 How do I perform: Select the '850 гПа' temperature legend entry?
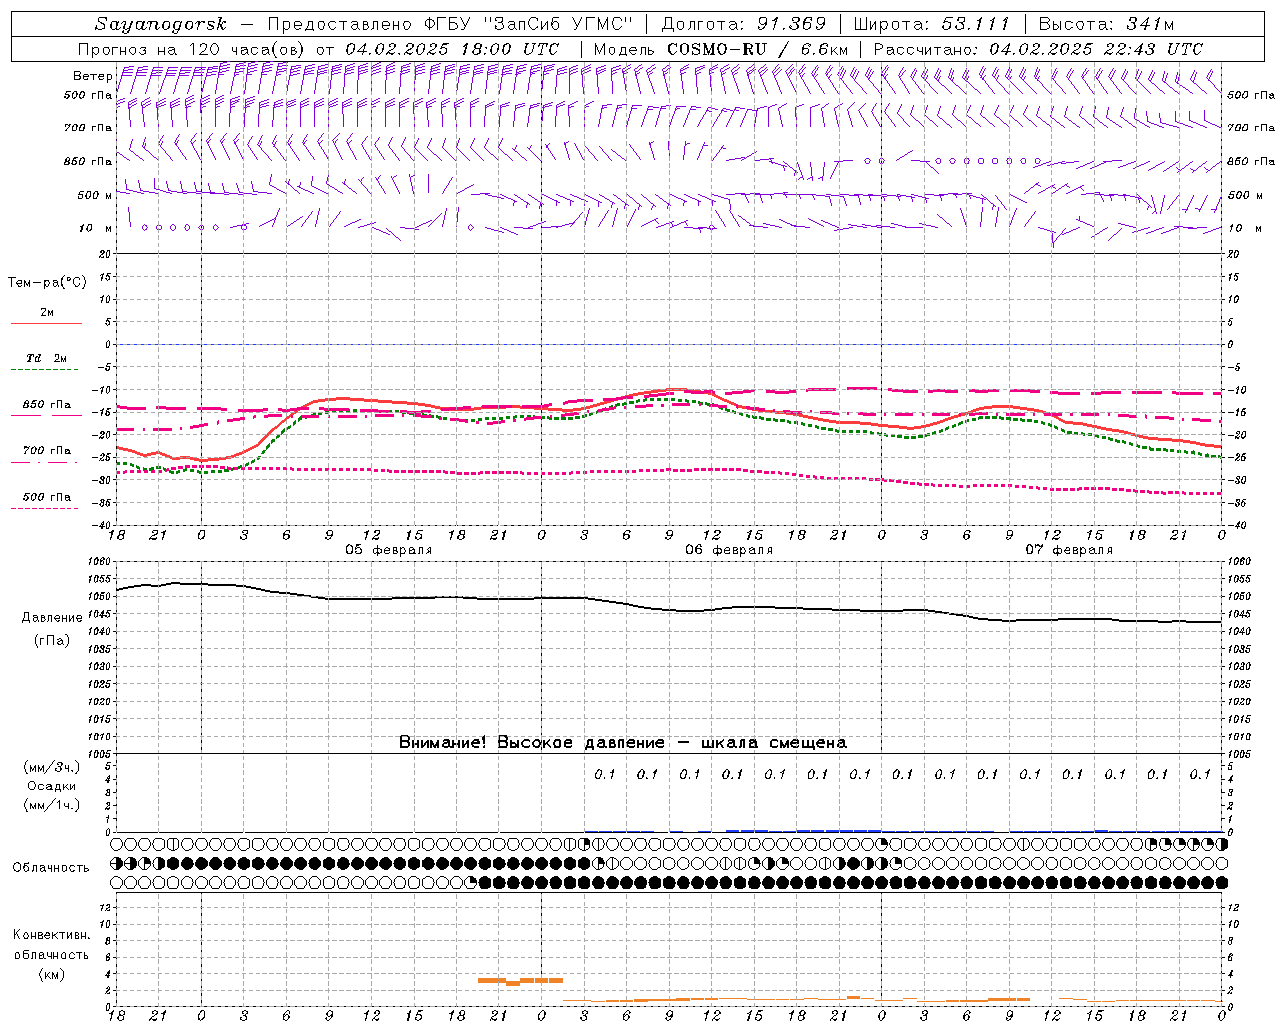point(47,405)
